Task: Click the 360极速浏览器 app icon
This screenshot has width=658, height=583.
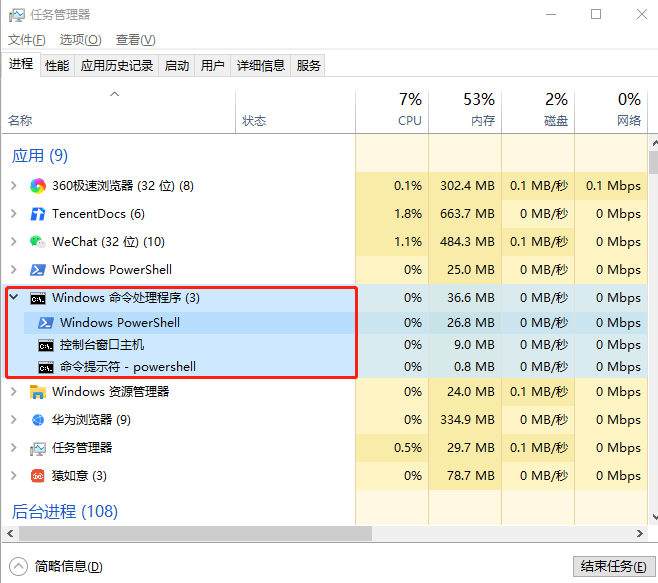Action: point(38,186)
